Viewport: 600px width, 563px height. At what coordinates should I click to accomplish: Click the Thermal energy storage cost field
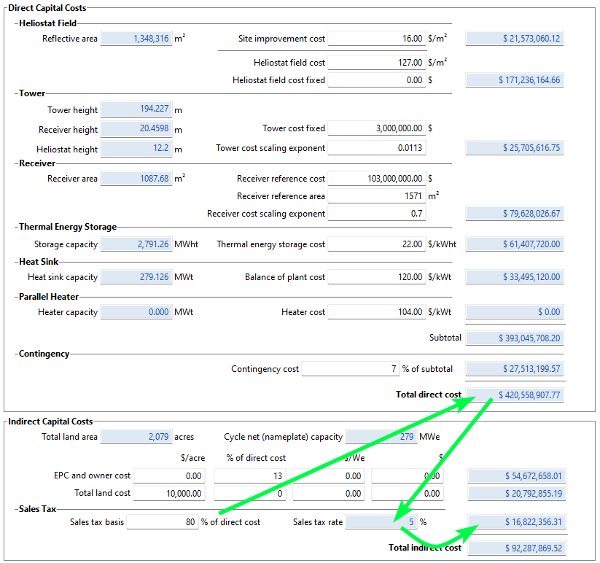pos(376,244)
